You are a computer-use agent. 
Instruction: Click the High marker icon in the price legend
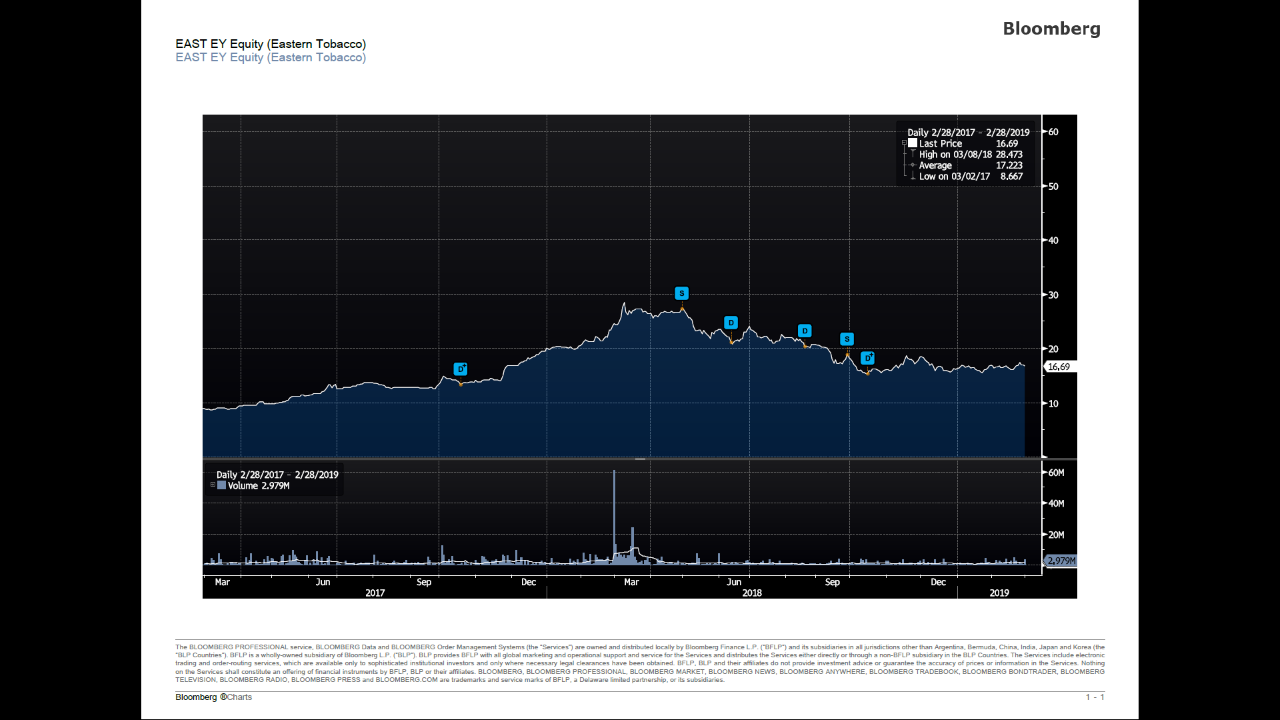pyautogui.click(x=911, y=155)
